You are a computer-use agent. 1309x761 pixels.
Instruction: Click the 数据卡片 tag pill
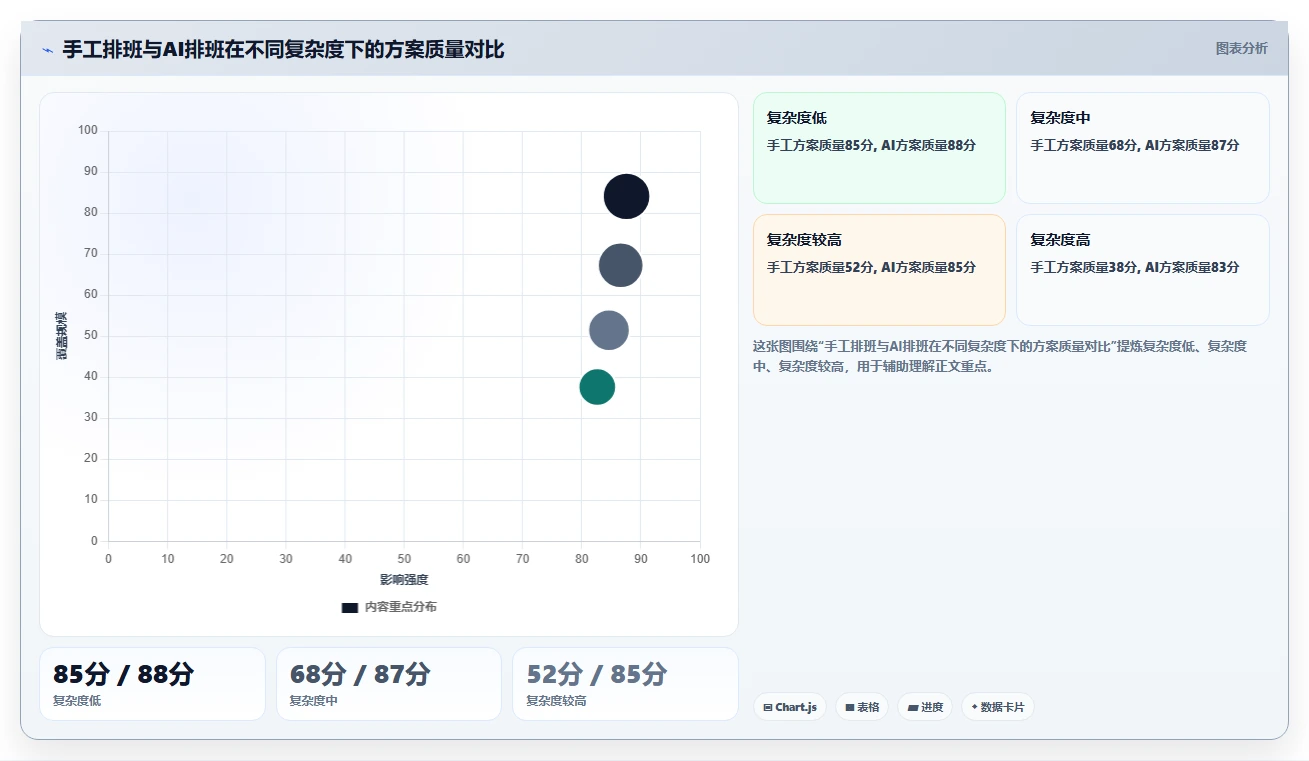click(x=998, y=707)
